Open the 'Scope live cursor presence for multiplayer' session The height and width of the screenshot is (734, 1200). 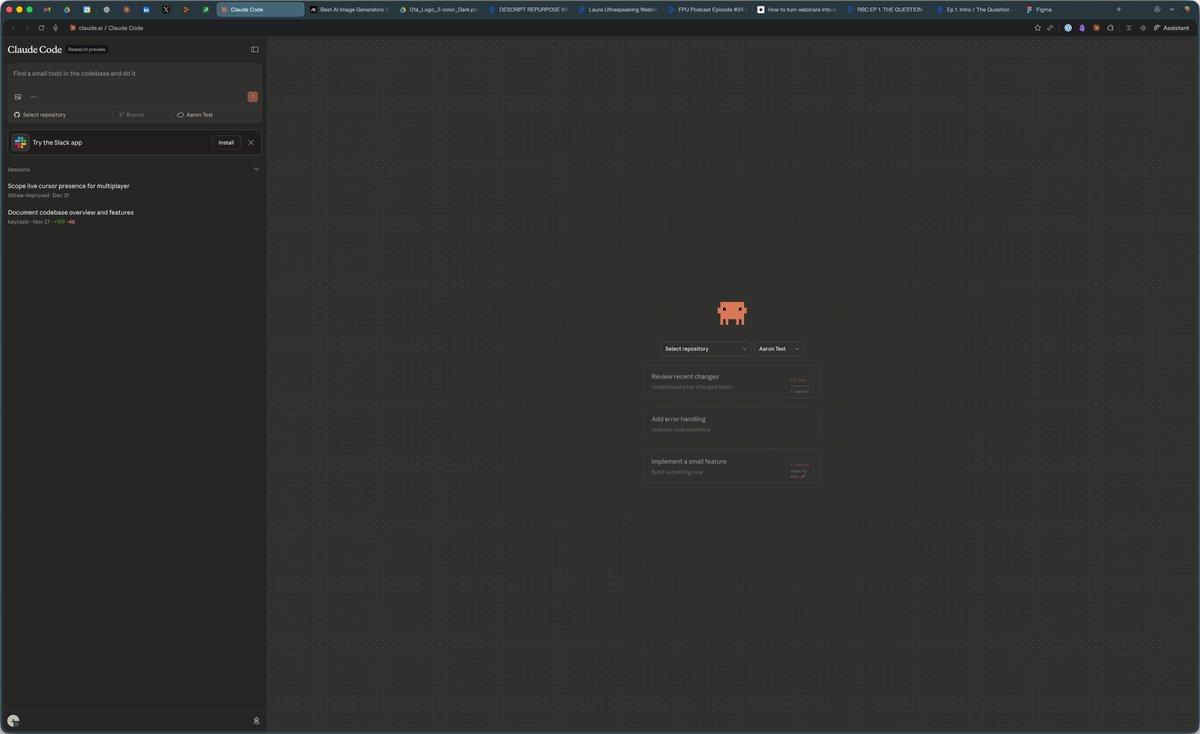click(x=134, y=190)
